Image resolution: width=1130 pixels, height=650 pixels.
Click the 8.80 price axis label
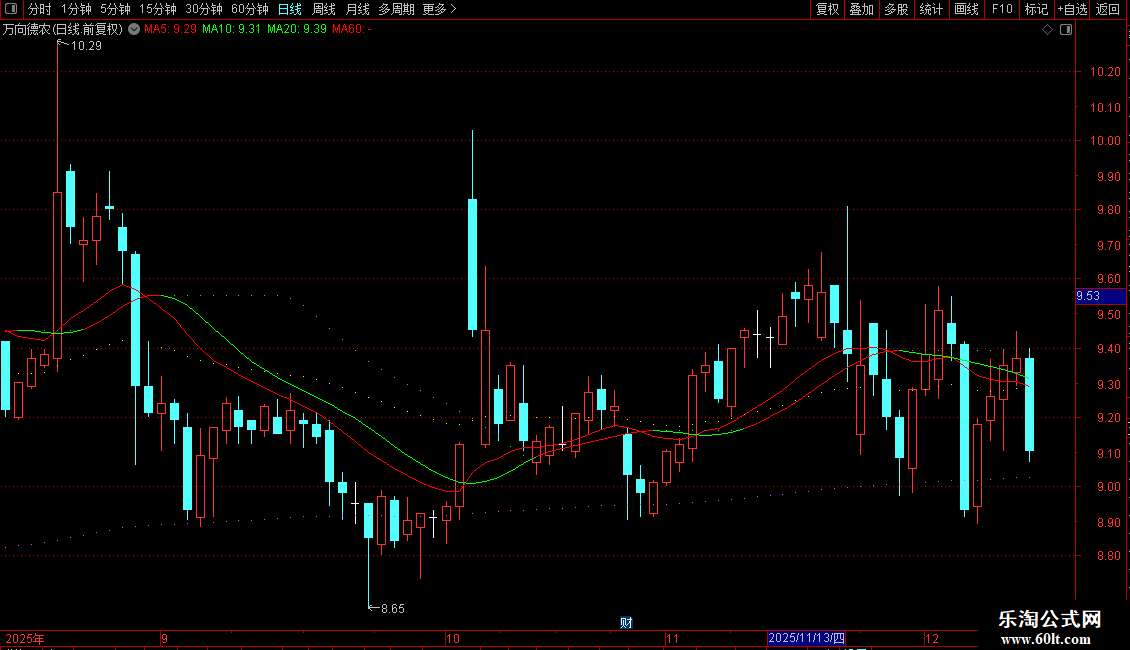1108,556
